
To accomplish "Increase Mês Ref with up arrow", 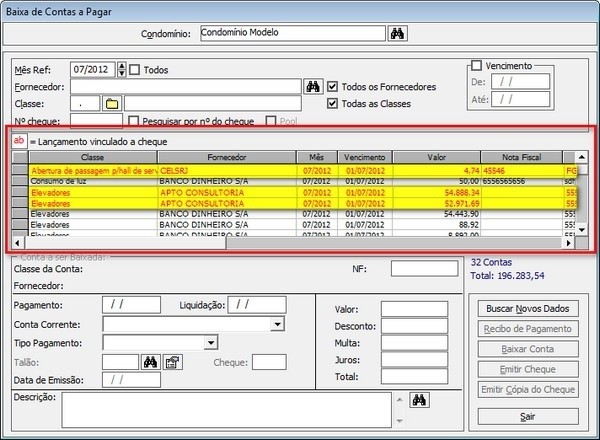I will tap(122, 66).
